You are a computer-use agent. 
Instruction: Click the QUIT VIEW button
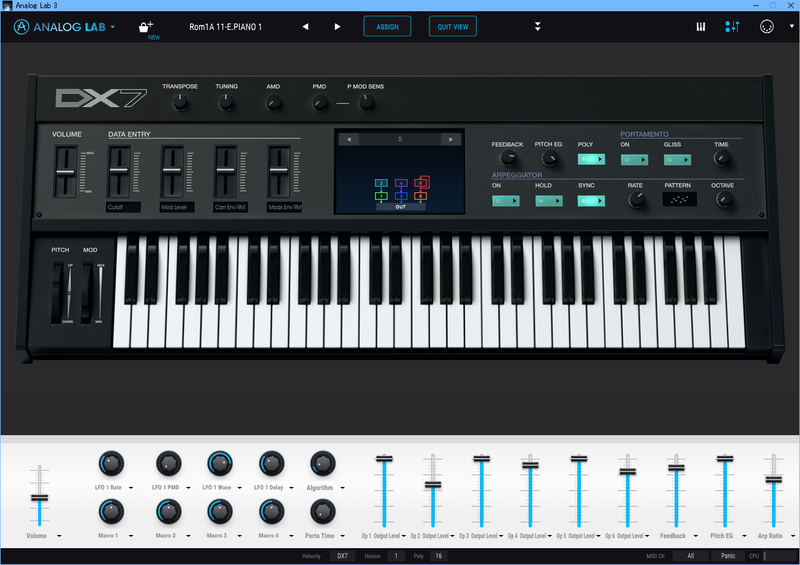click(x=453, y=27)
